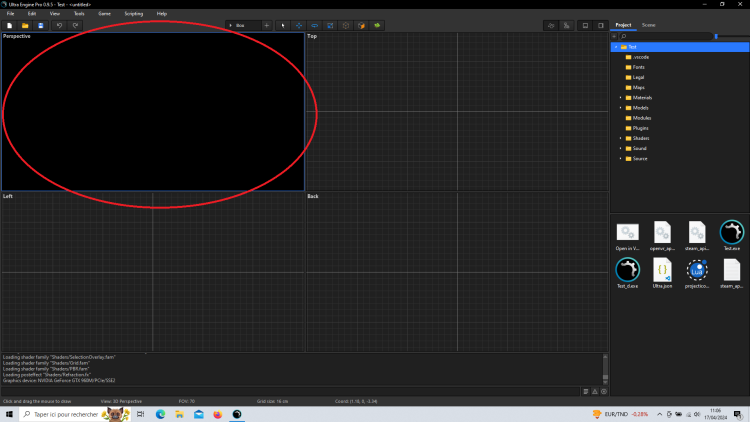Click the project search input field
Image resolution: width=750 pixels, height=422 pixels.
point(665,36)
